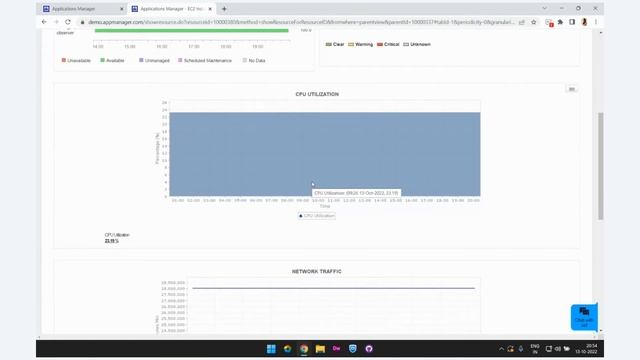Viewport: 640px width, 360px height.
Task: Click the microphone icon in system tray
Action: coord(521,349)
